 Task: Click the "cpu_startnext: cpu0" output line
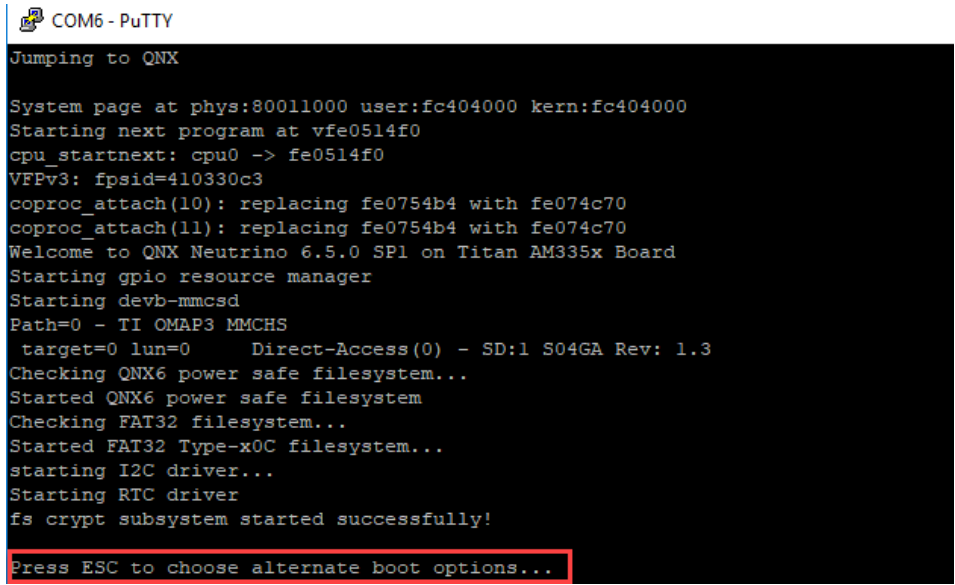pyautogui.click(x=197, y=155)
